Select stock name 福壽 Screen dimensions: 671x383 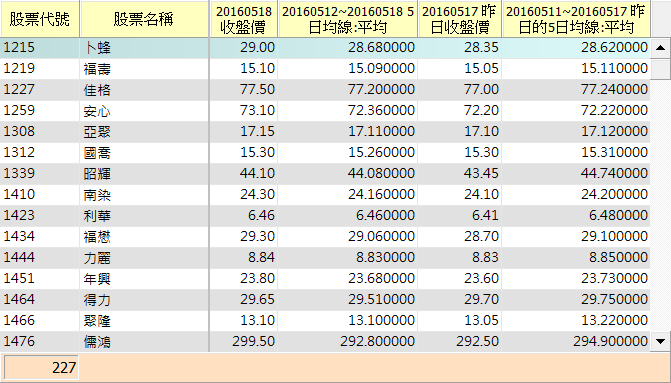tap(97, 68)
